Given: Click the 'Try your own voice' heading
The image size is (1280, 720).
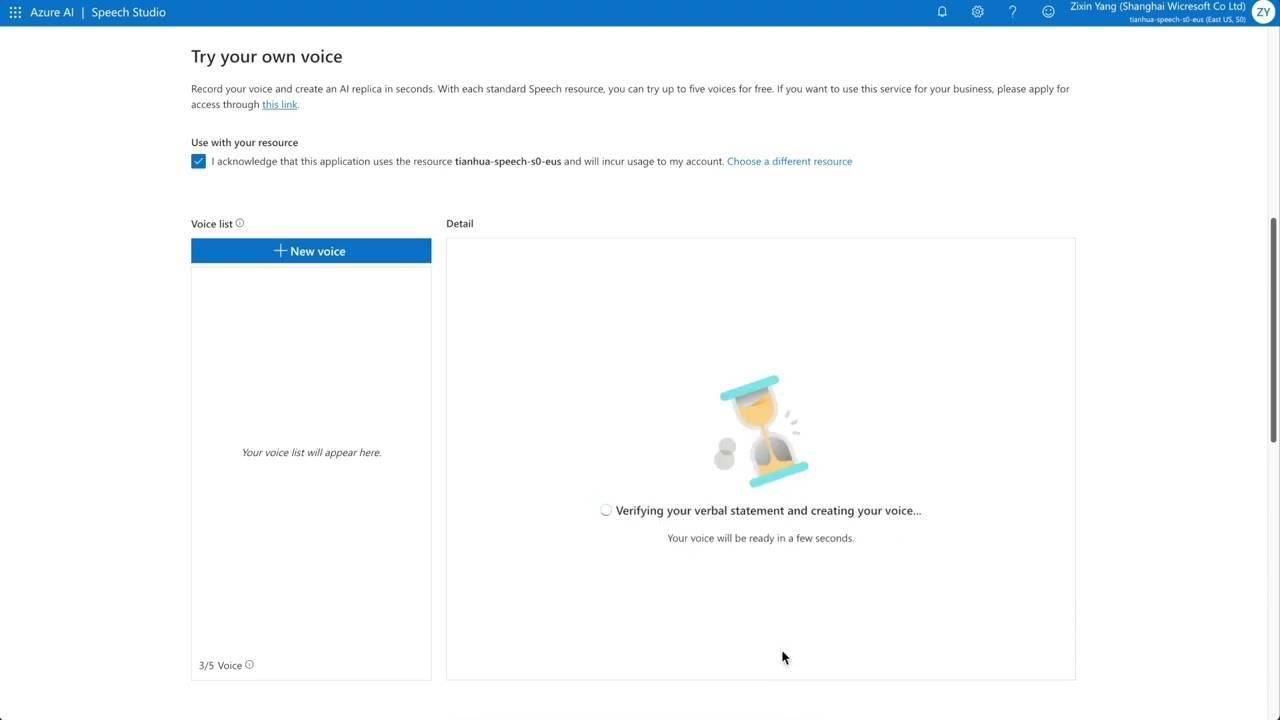Looking at the screenshot, I should tap(267, 57).
